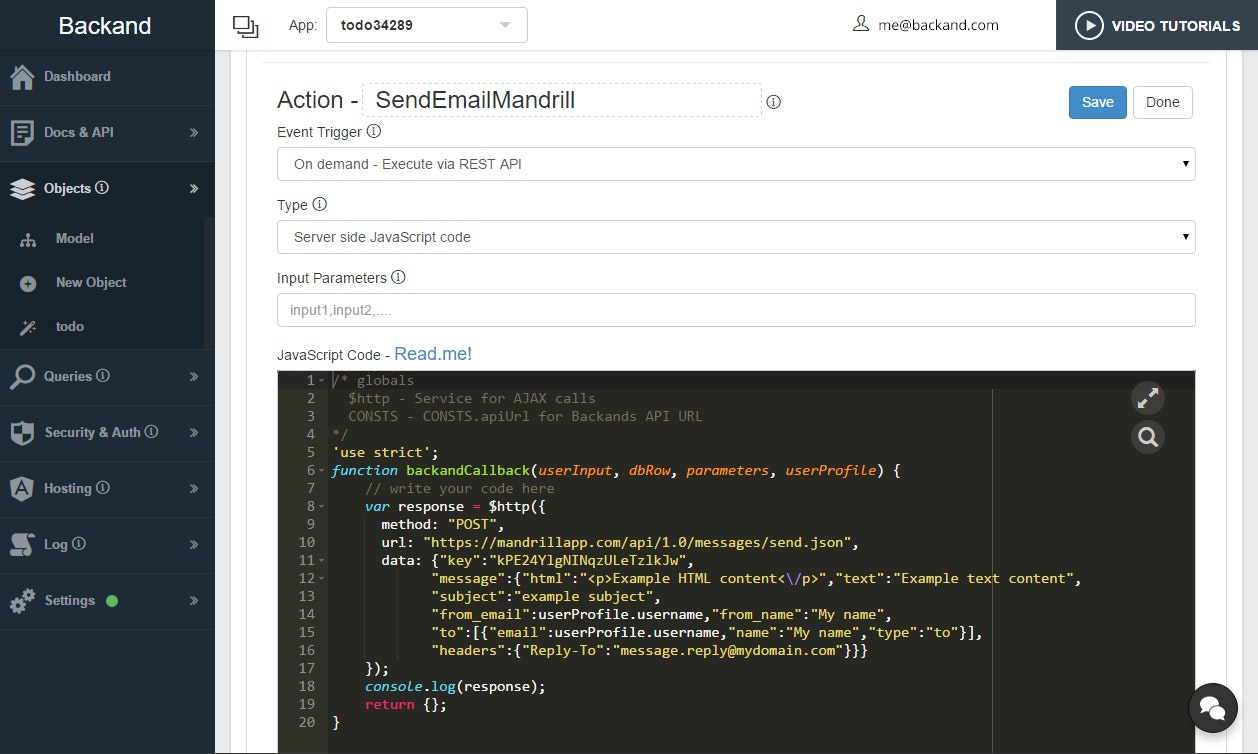Open the Type dropdown
This screenshot has width=1258, height=754.
tap(736, 237)
